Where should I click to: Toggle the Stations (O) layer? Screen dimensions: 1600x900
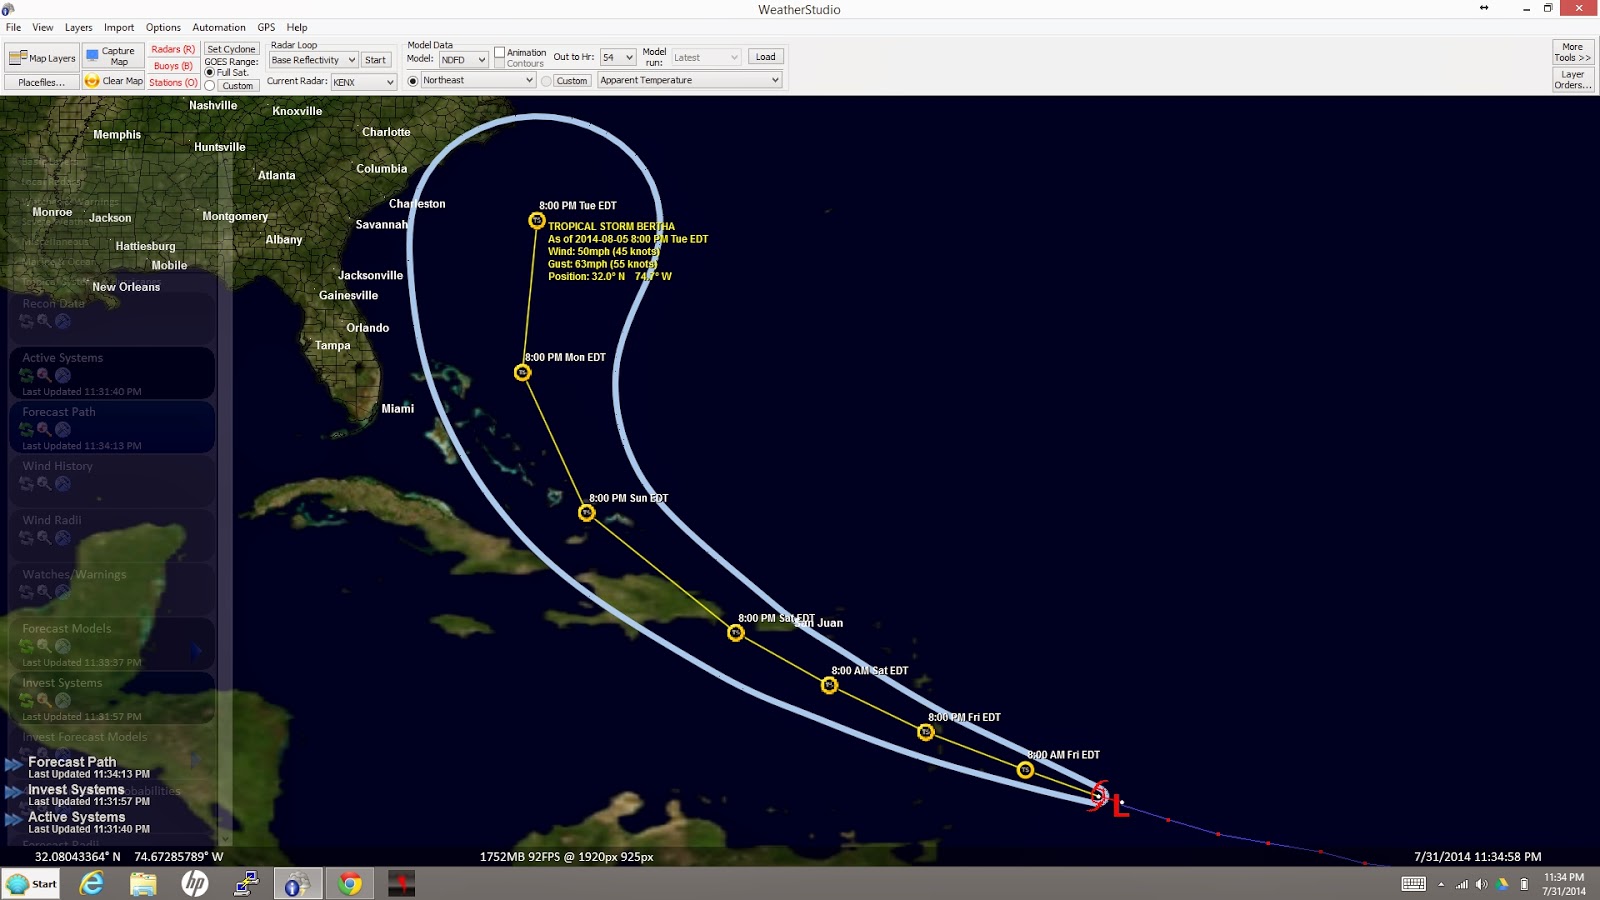(173, 82)
